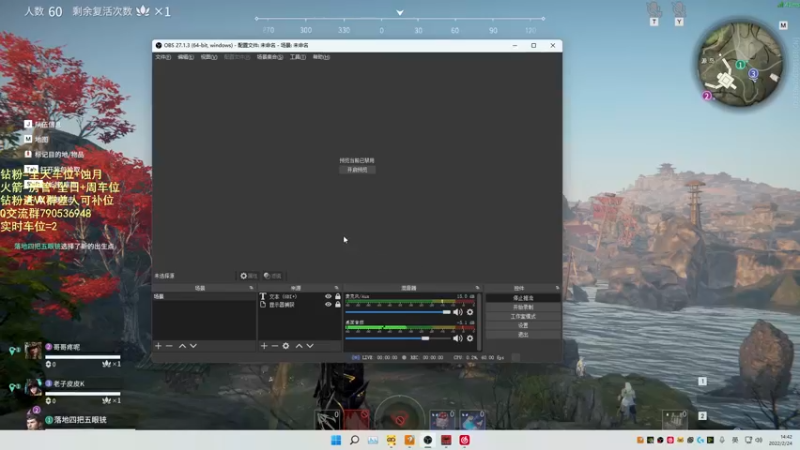Open the Edit menu in OBS
Screen dimensions: 800x450
coord(185,57)
